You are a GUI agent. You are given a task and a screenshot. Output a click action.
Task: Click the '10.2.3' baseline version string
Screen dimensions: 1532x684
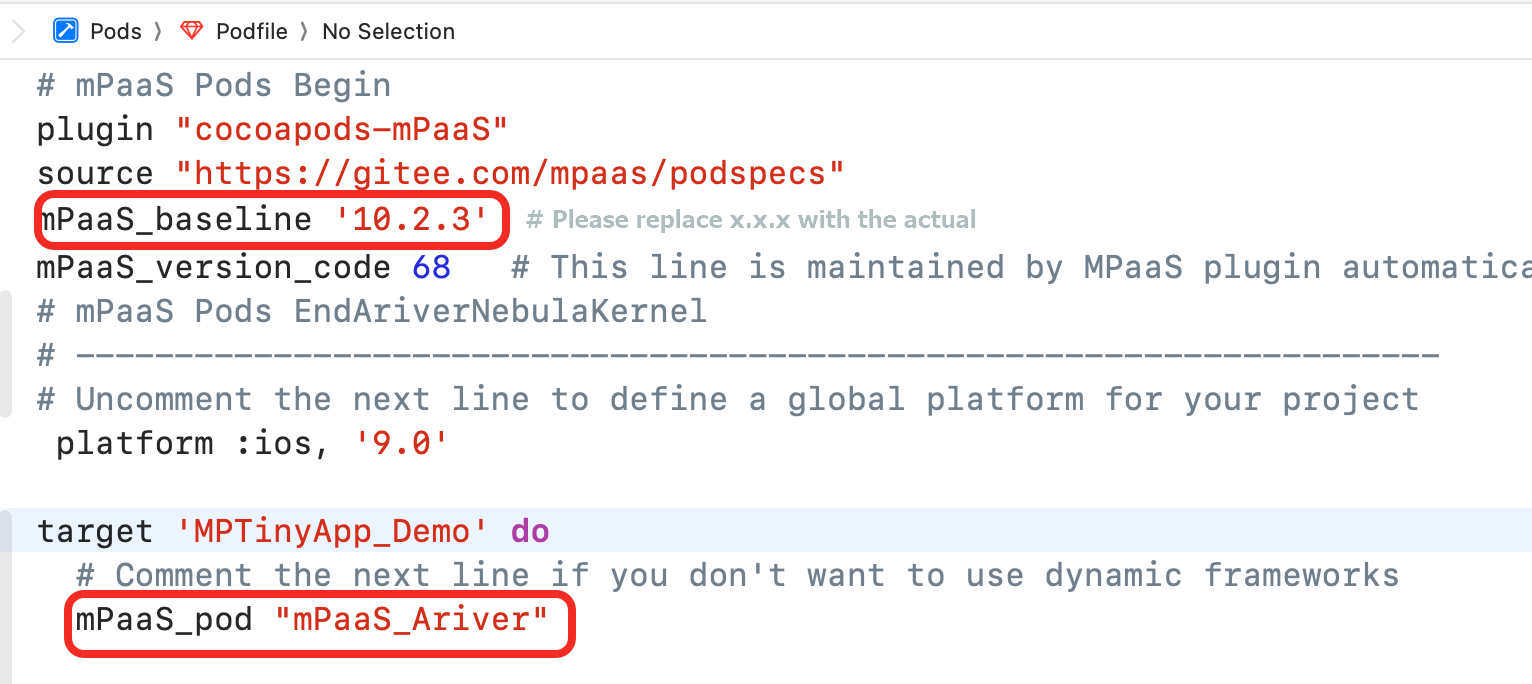point(411,219)
